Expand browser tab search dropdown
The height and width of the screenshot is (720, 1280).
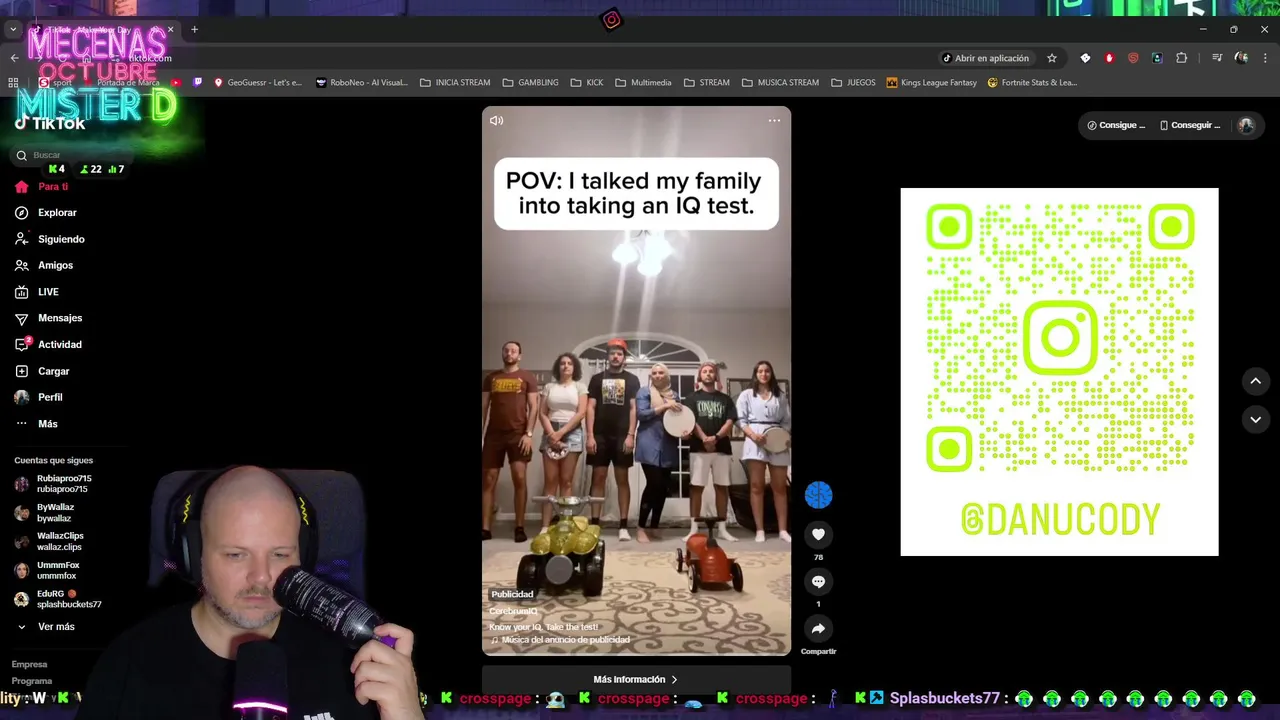pyautogui.click(x=13, y=30)
